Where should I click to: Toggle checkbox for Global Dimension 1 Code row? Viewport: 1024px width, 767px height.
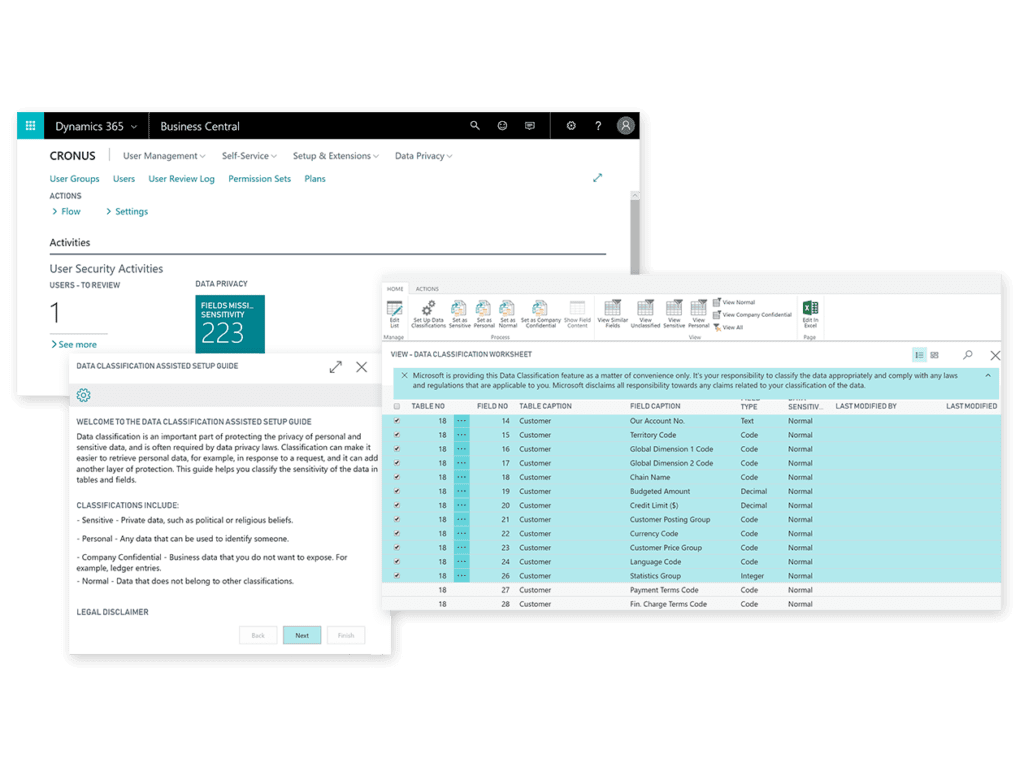point(396,449)
